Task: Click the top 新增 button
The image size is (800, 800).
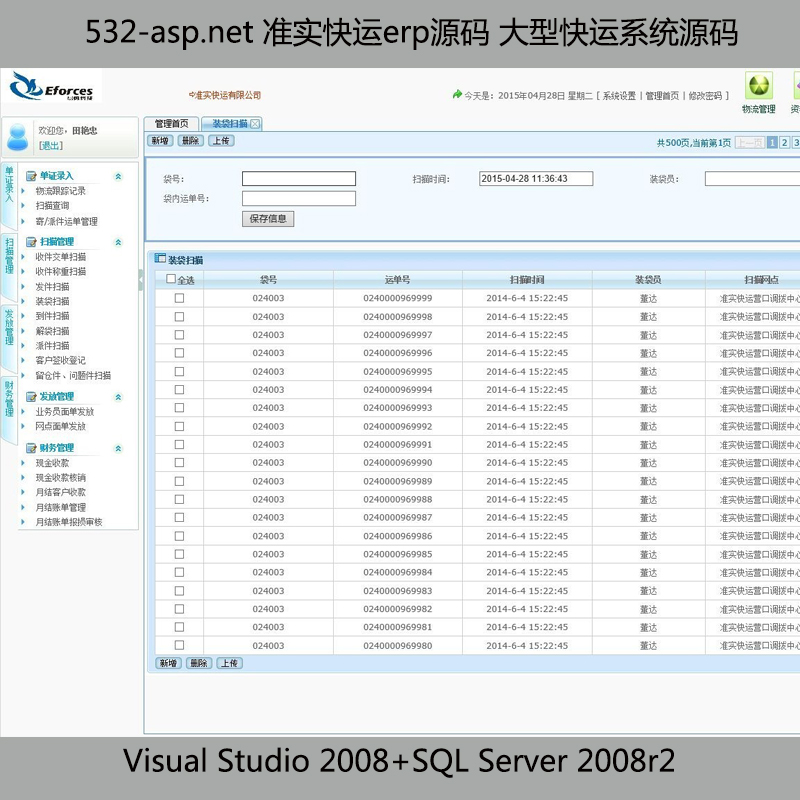Action: click(x=160, y=141)
